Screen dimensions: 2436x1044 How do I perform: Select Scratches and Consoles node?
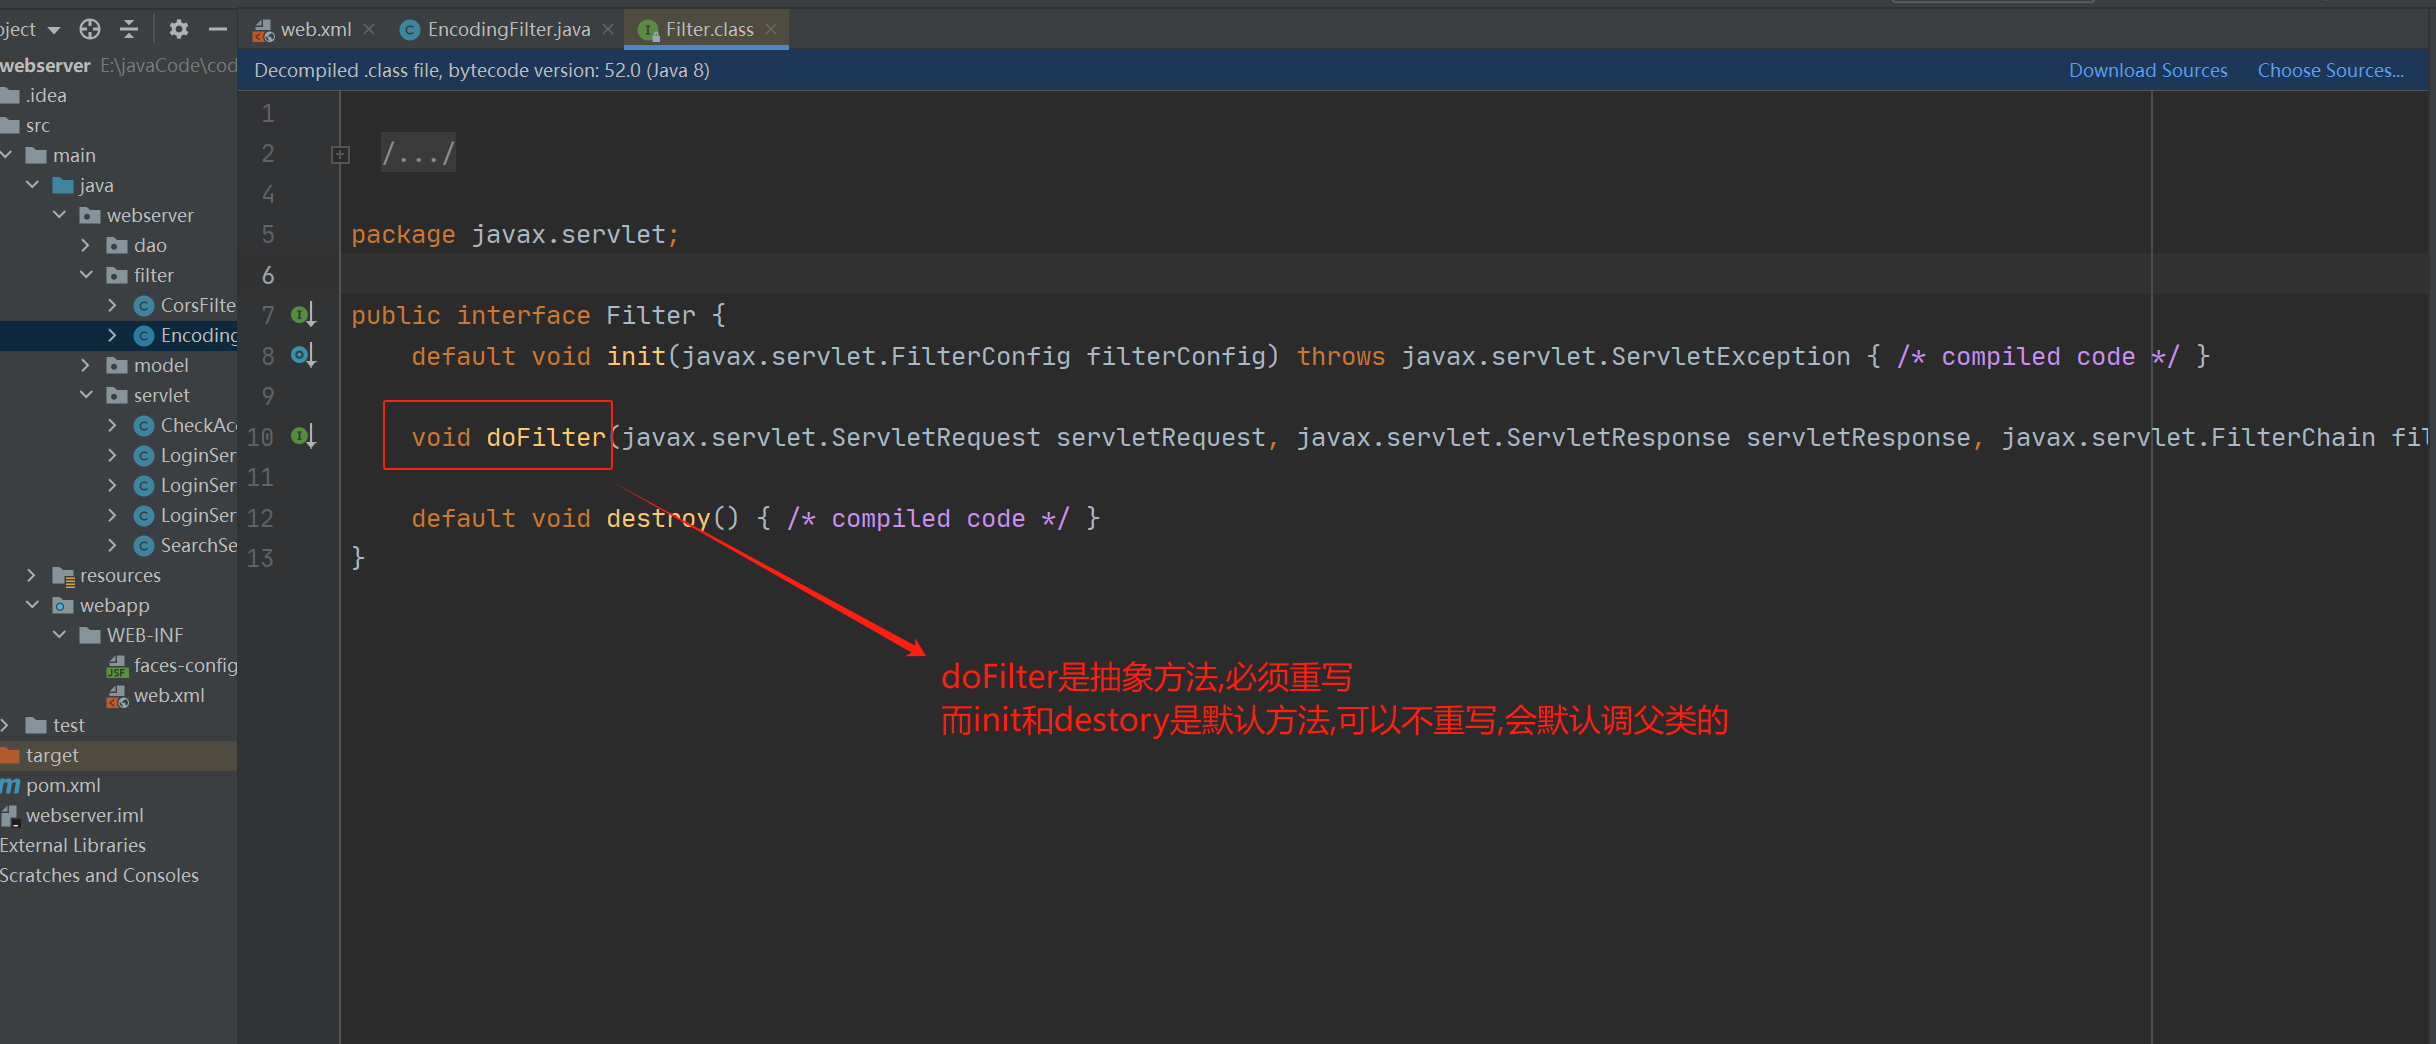(x=99, y=875)
